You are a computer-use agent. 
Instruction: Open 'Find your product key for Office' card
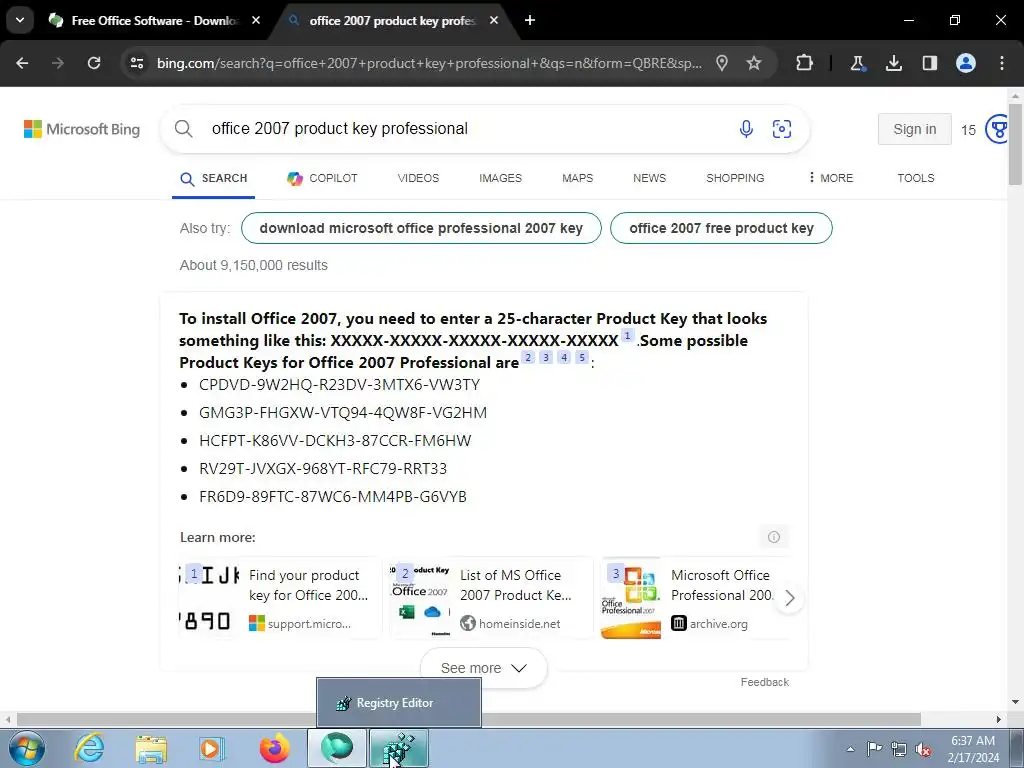point(280,598)
